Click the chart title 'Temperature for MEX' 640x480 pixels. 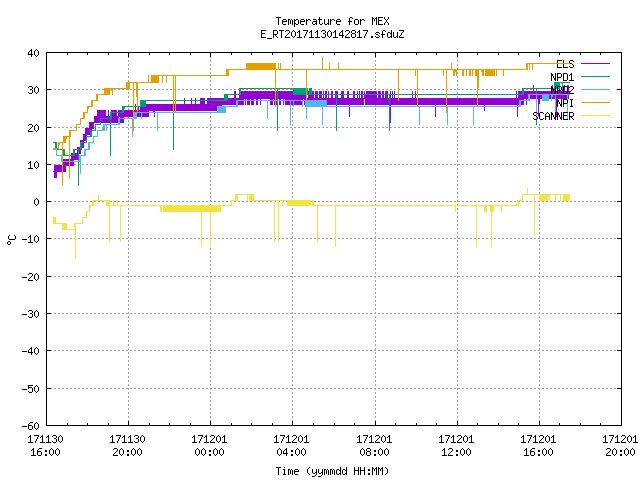tap(332, 21)
